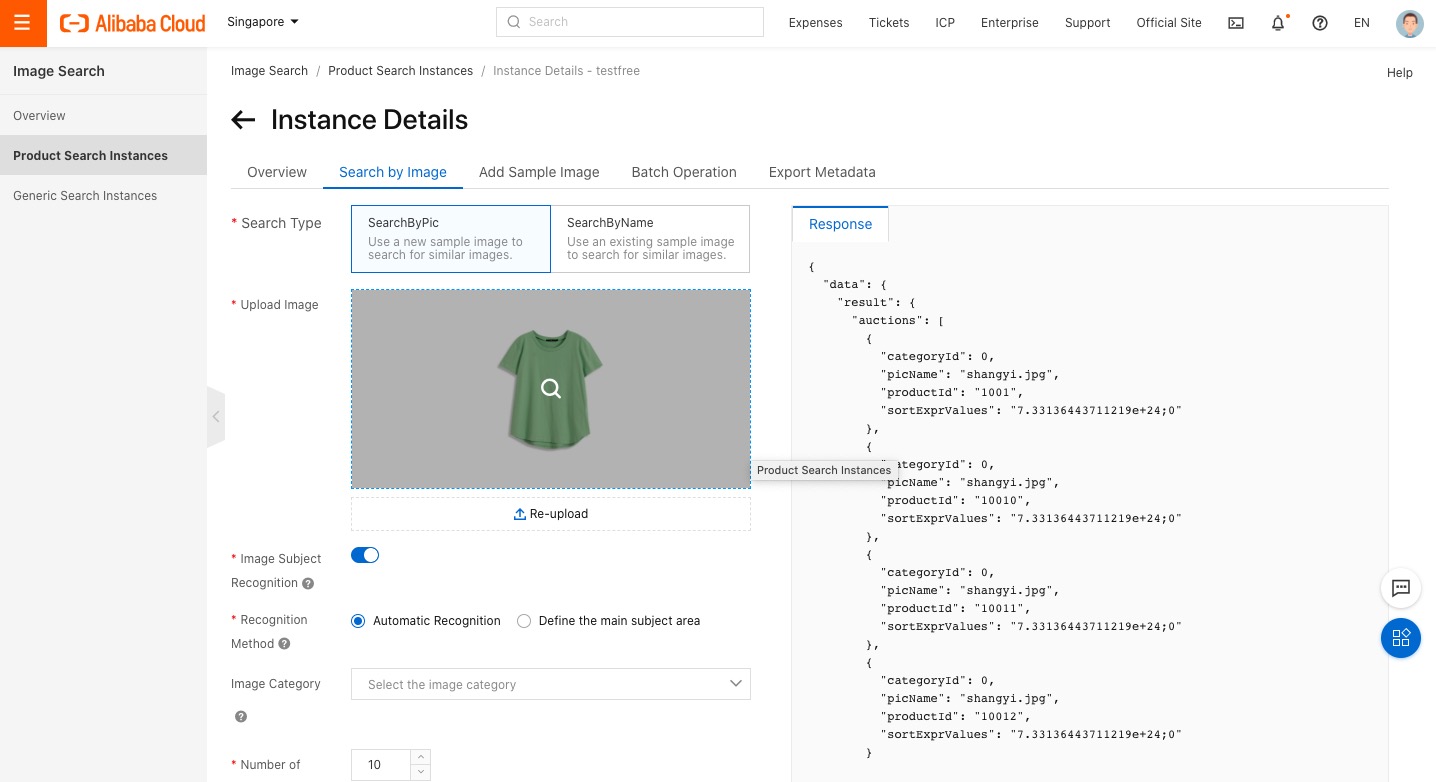Image resolution: width=1436 pixels, height=782 pixels.
Task: Open the chat feedback floating icon
Action: 1401,588
